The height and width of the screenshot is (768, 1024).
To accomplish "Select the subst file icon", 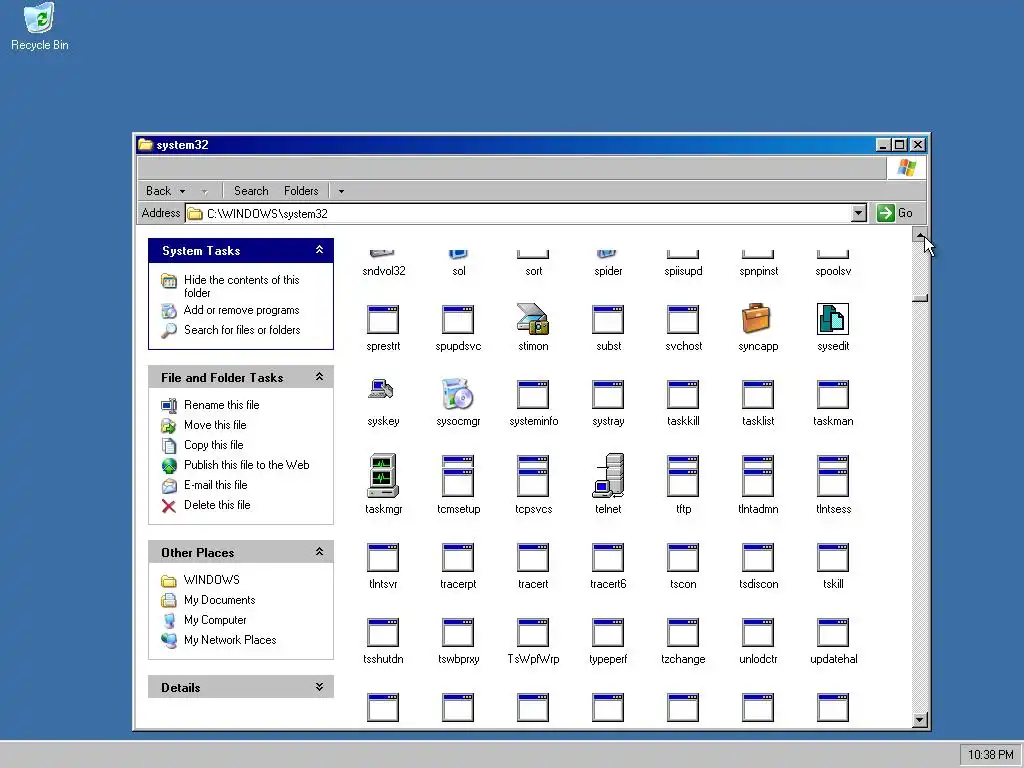I will (608, 319).
